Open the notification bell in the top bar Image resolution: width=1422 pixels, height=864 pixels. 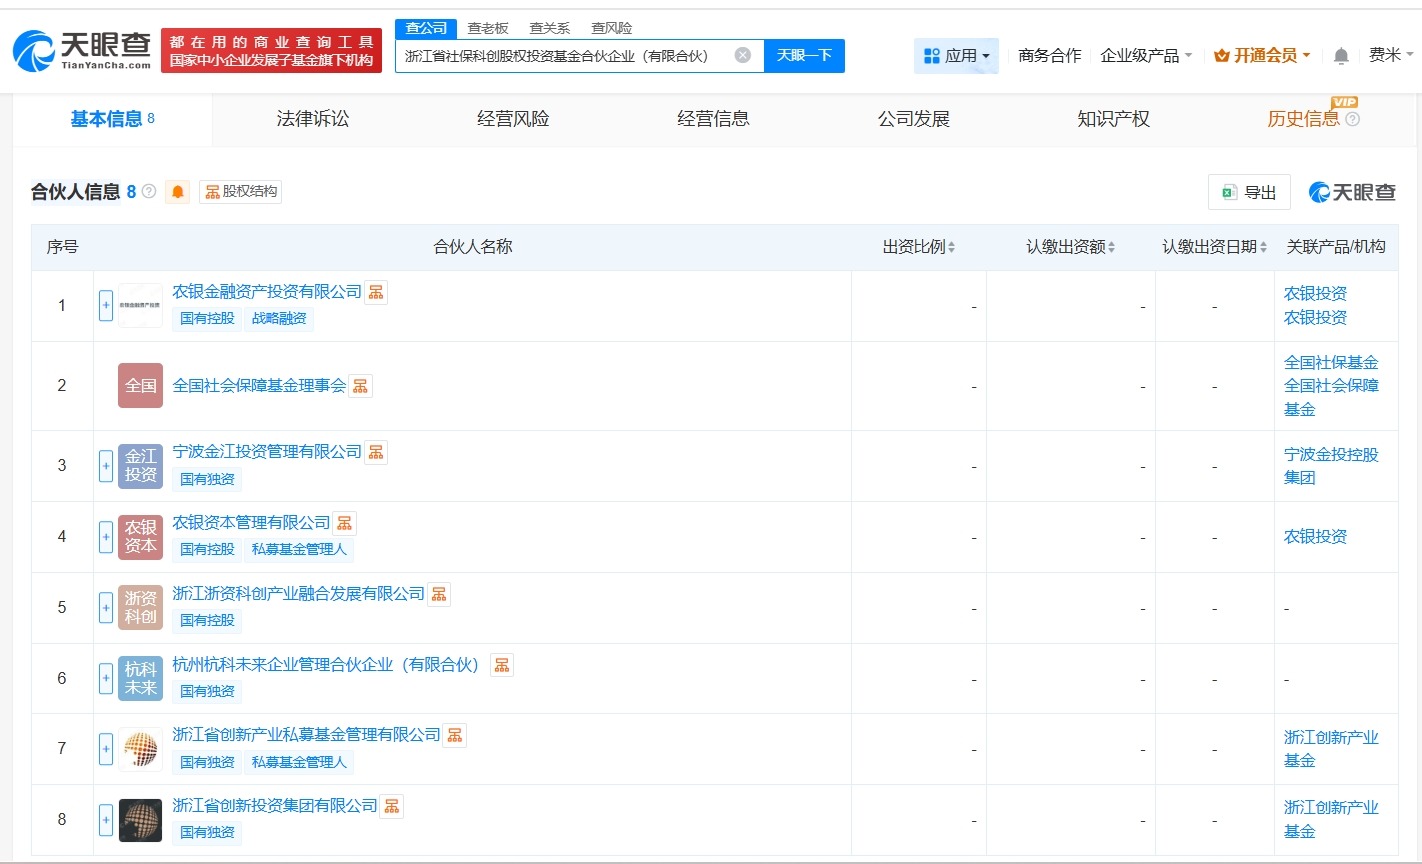[x=1340, y=56]
